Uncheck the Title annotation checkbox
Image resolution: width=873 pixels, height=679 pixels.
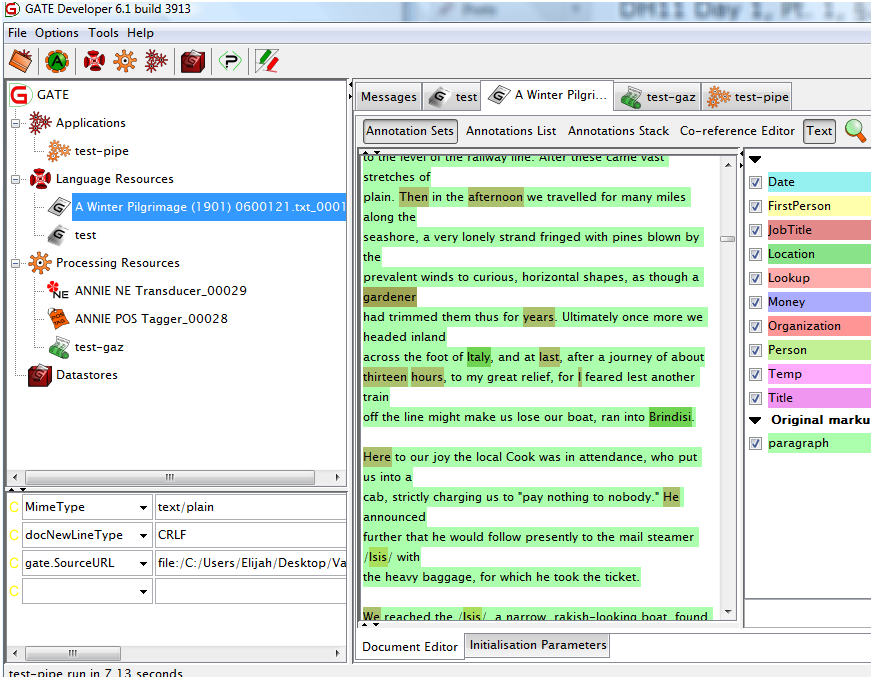pos(756,398)
